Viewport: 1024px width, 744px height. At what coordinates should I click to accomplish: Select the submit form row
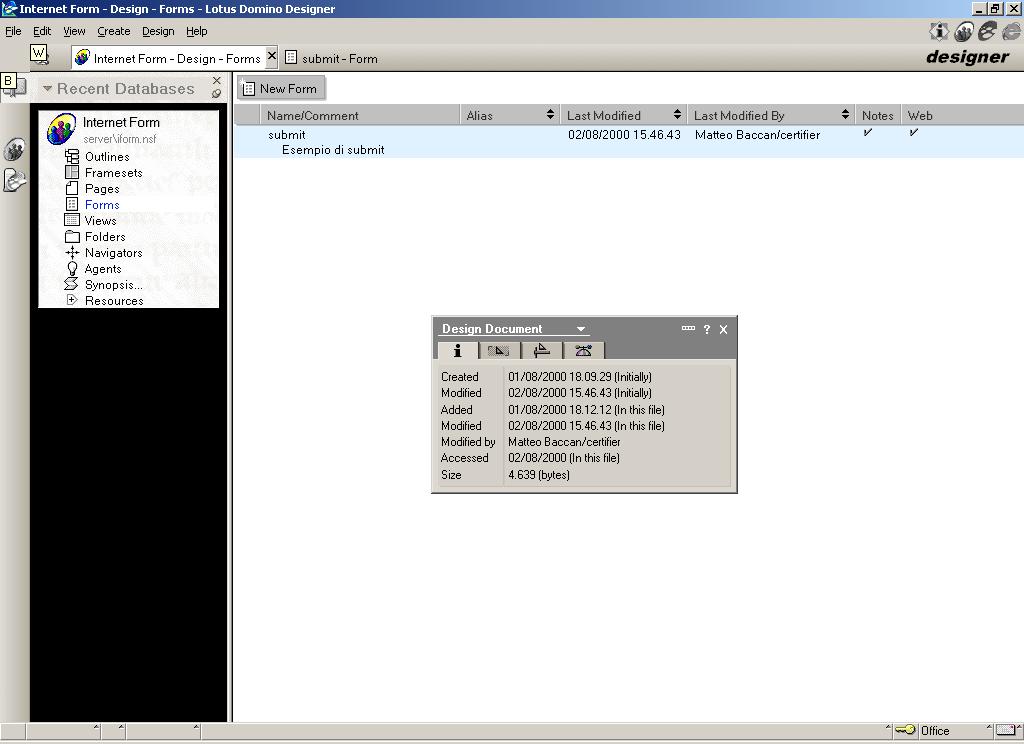pyautogui.click(x=628, y=142)
